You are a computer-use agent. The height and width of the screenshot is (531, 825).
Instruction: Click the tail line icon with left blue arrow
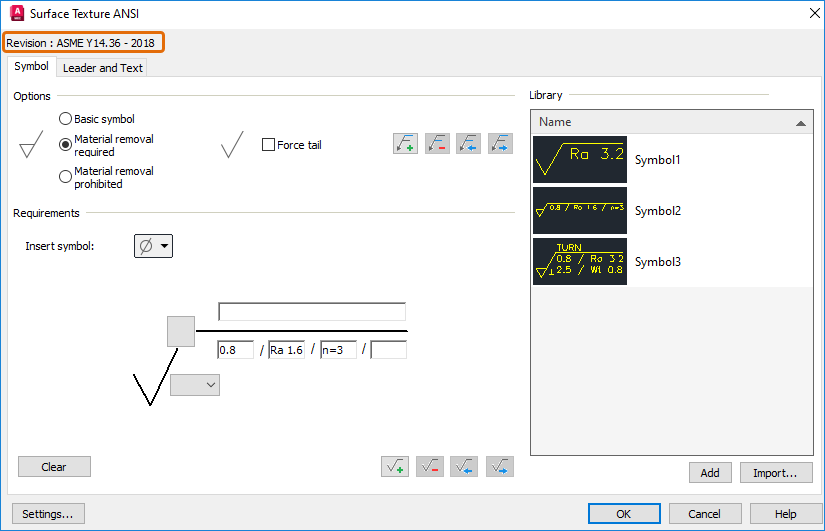coord(468,143)
